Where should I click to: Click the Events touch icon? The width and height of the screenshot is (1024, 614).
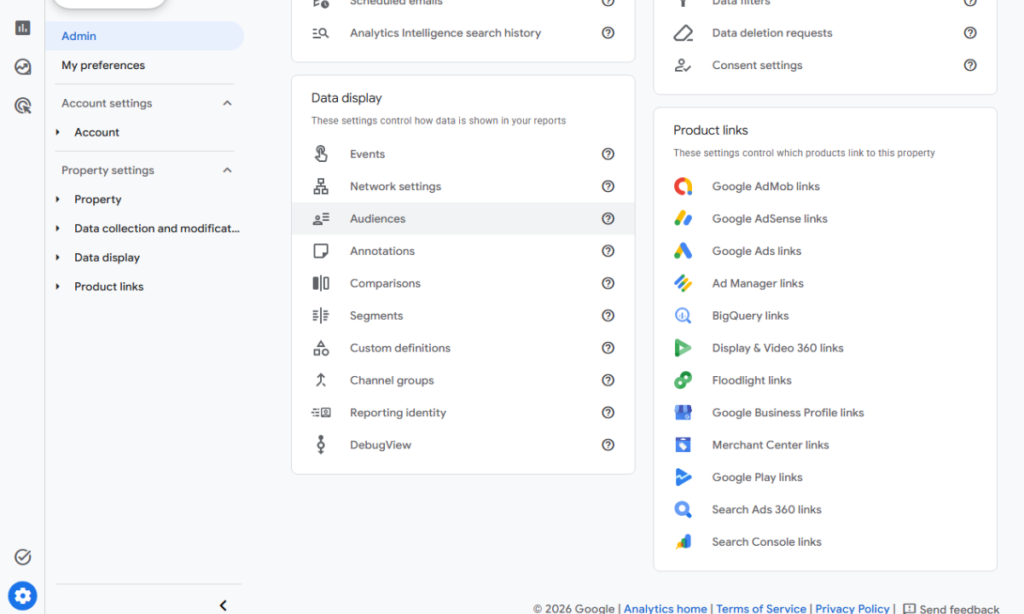321,154
